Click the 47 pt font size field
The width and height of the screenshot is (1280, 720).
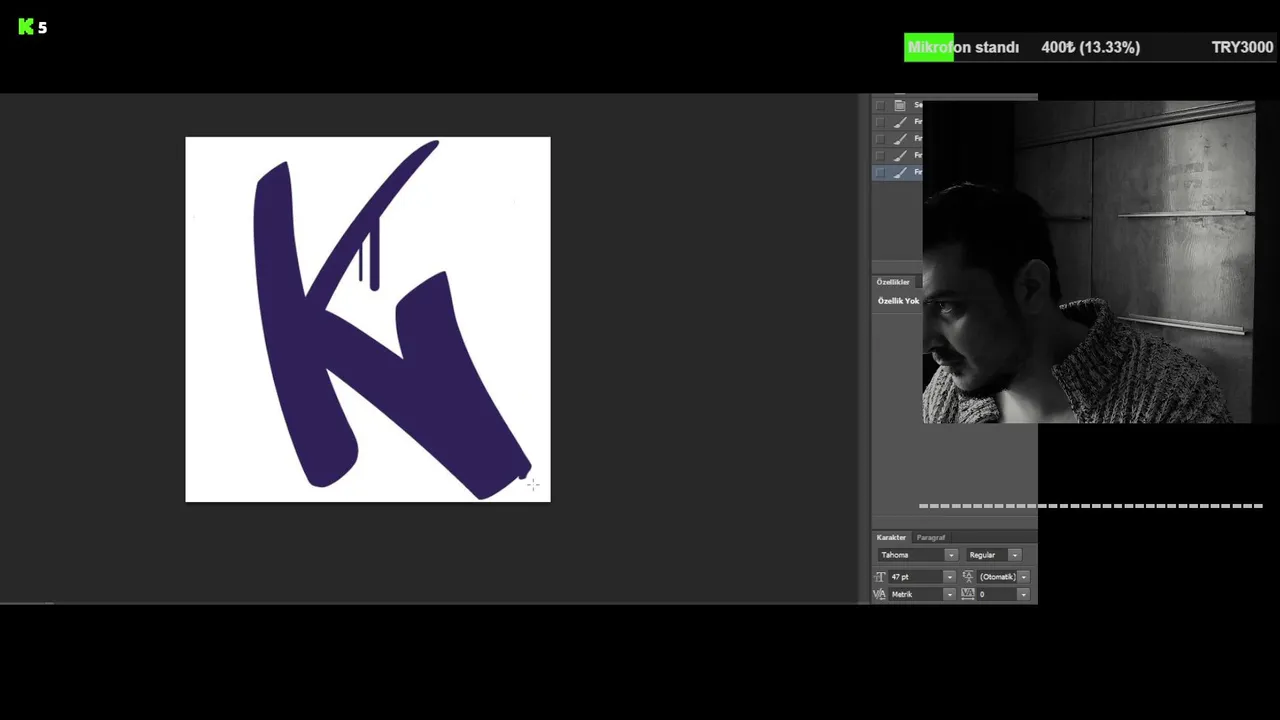[x=916, y=577]
